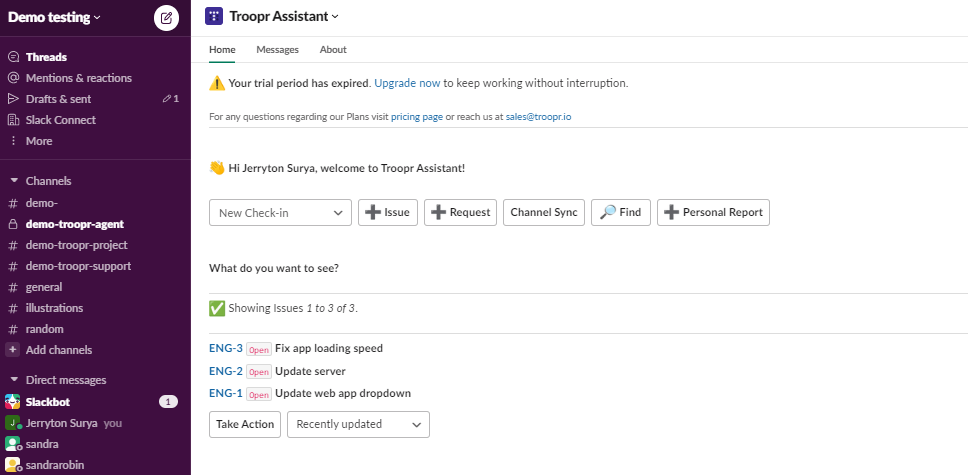Click the Upgrade now link
The height and width of the screenshot is (475, 968).
407,83
